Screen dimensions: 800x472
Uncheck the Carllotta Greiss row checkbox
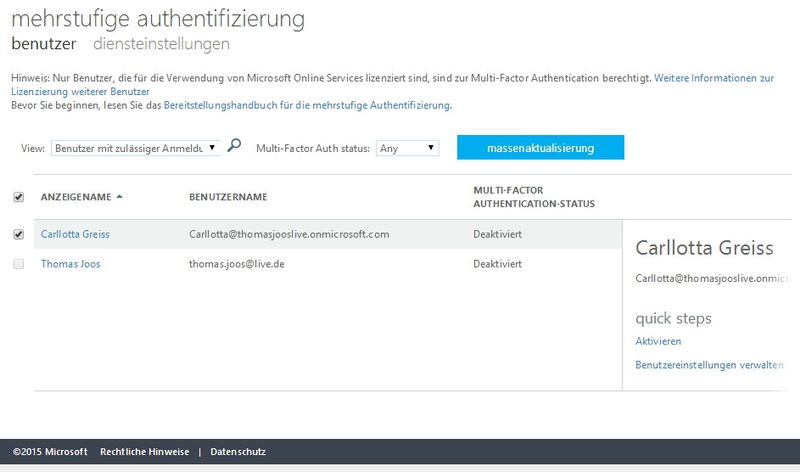(x=19, y=234)
